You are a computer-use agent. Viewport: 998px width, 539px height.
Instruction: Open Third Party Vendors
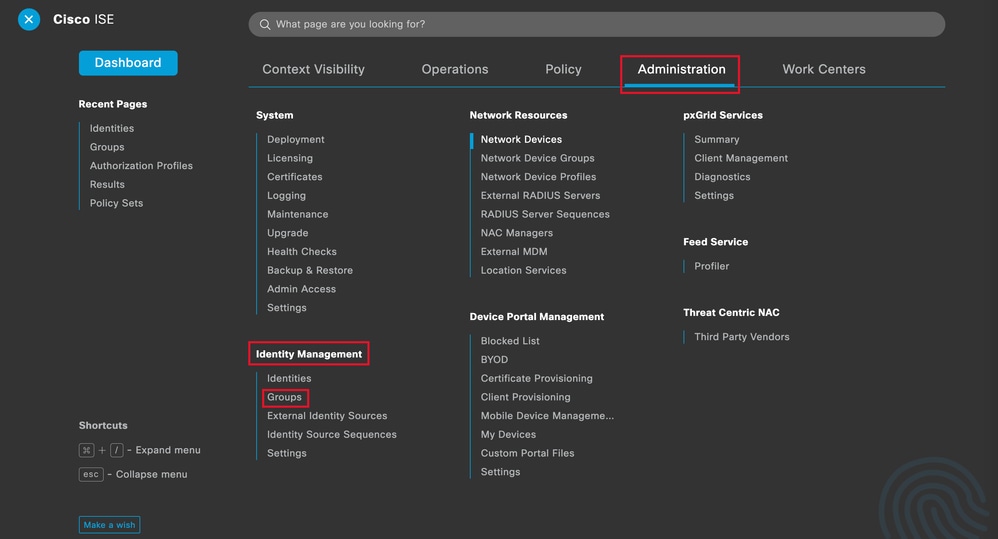pyautogui.click(x=741, y=337)
